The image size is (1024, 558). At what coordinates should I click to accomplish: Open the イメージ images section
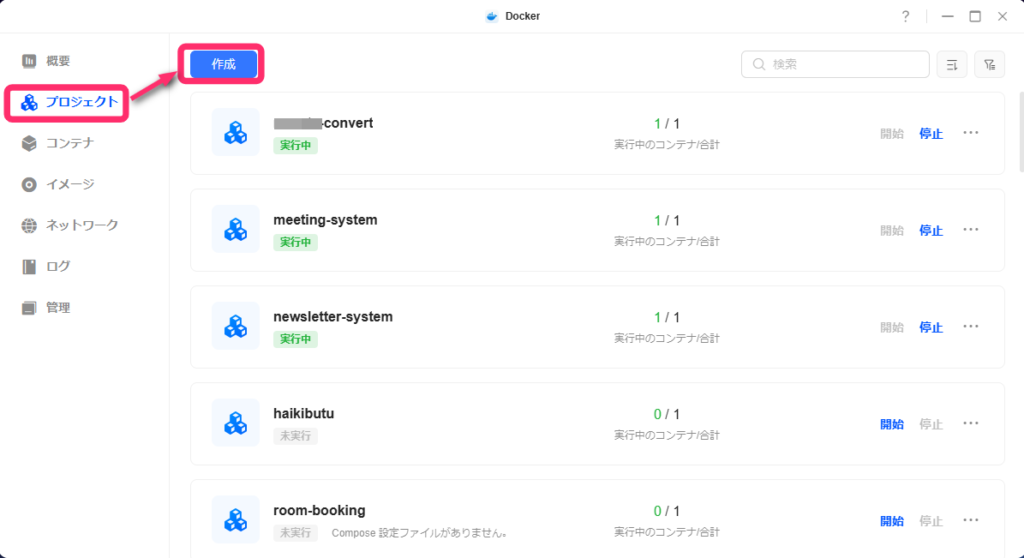pyautogui.click(x=57, y=184)
